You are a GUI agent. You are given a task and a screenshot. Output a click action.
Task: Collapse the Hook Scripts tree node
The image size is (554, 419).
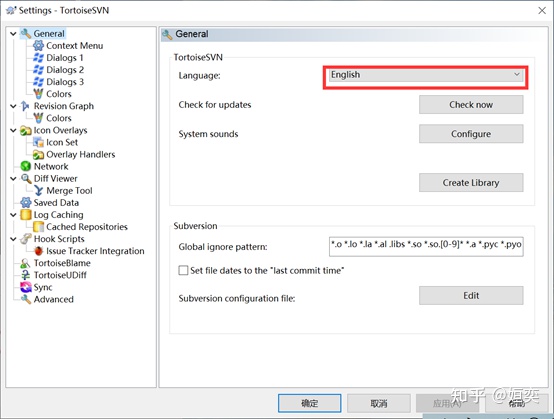[x=13, y=239]
